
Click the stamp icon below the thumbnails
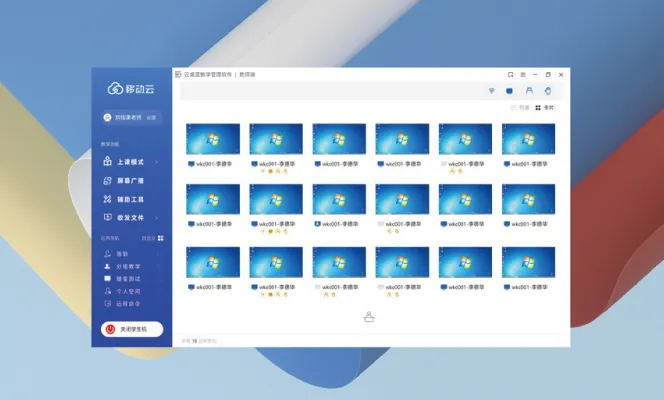coord(368,318)
